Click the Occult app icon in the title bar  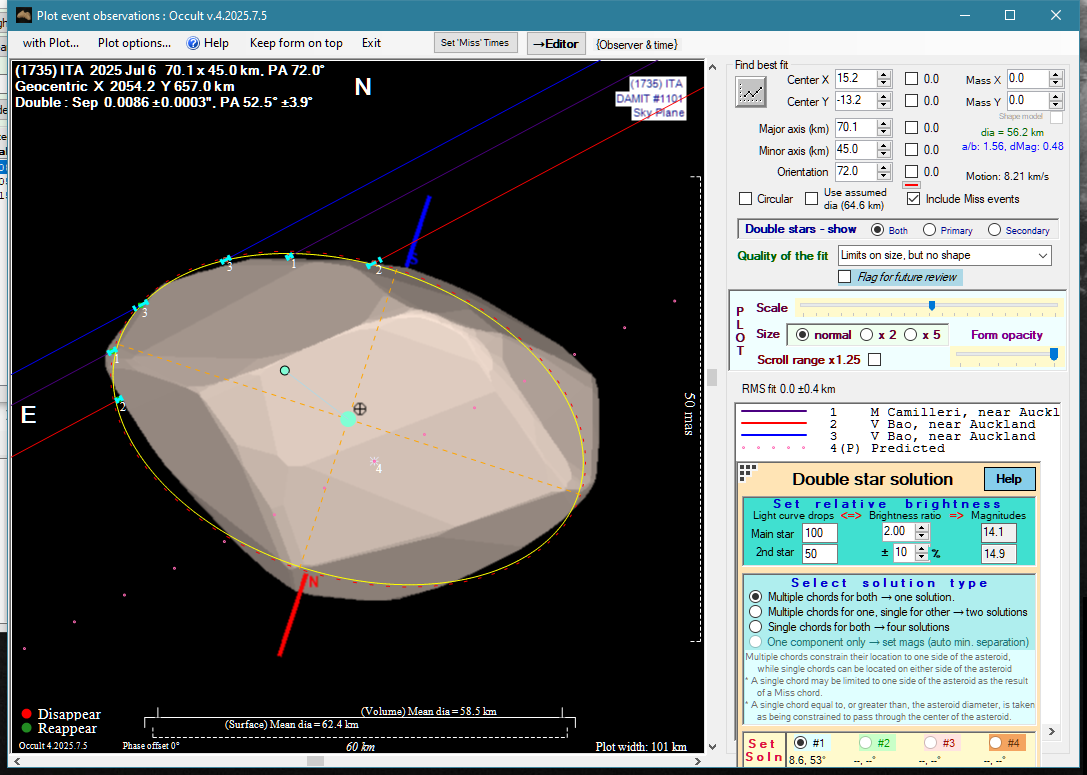22,15
